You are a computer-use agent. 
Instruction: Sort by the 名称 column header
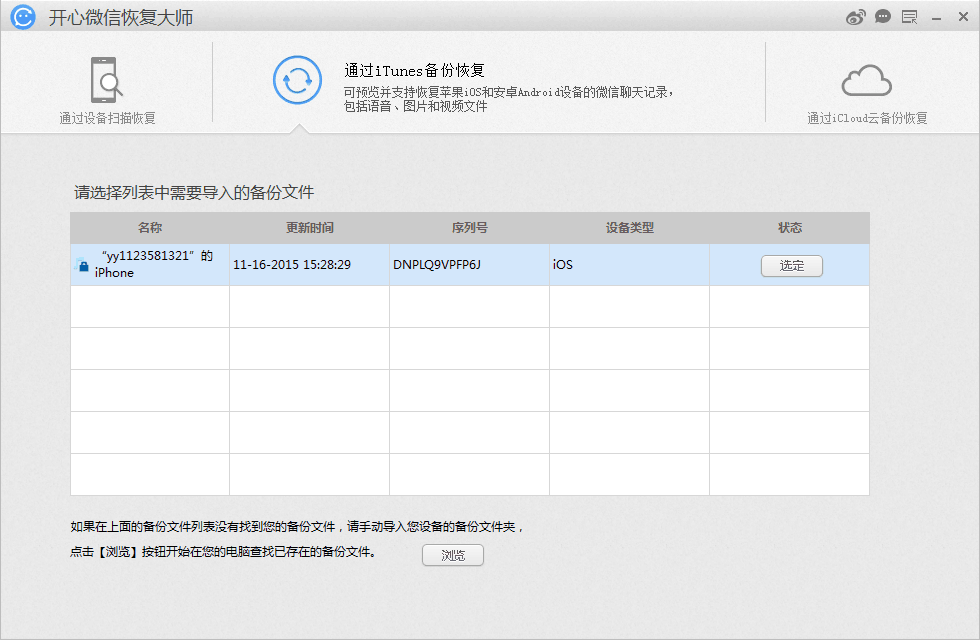(x=150, y=228)
